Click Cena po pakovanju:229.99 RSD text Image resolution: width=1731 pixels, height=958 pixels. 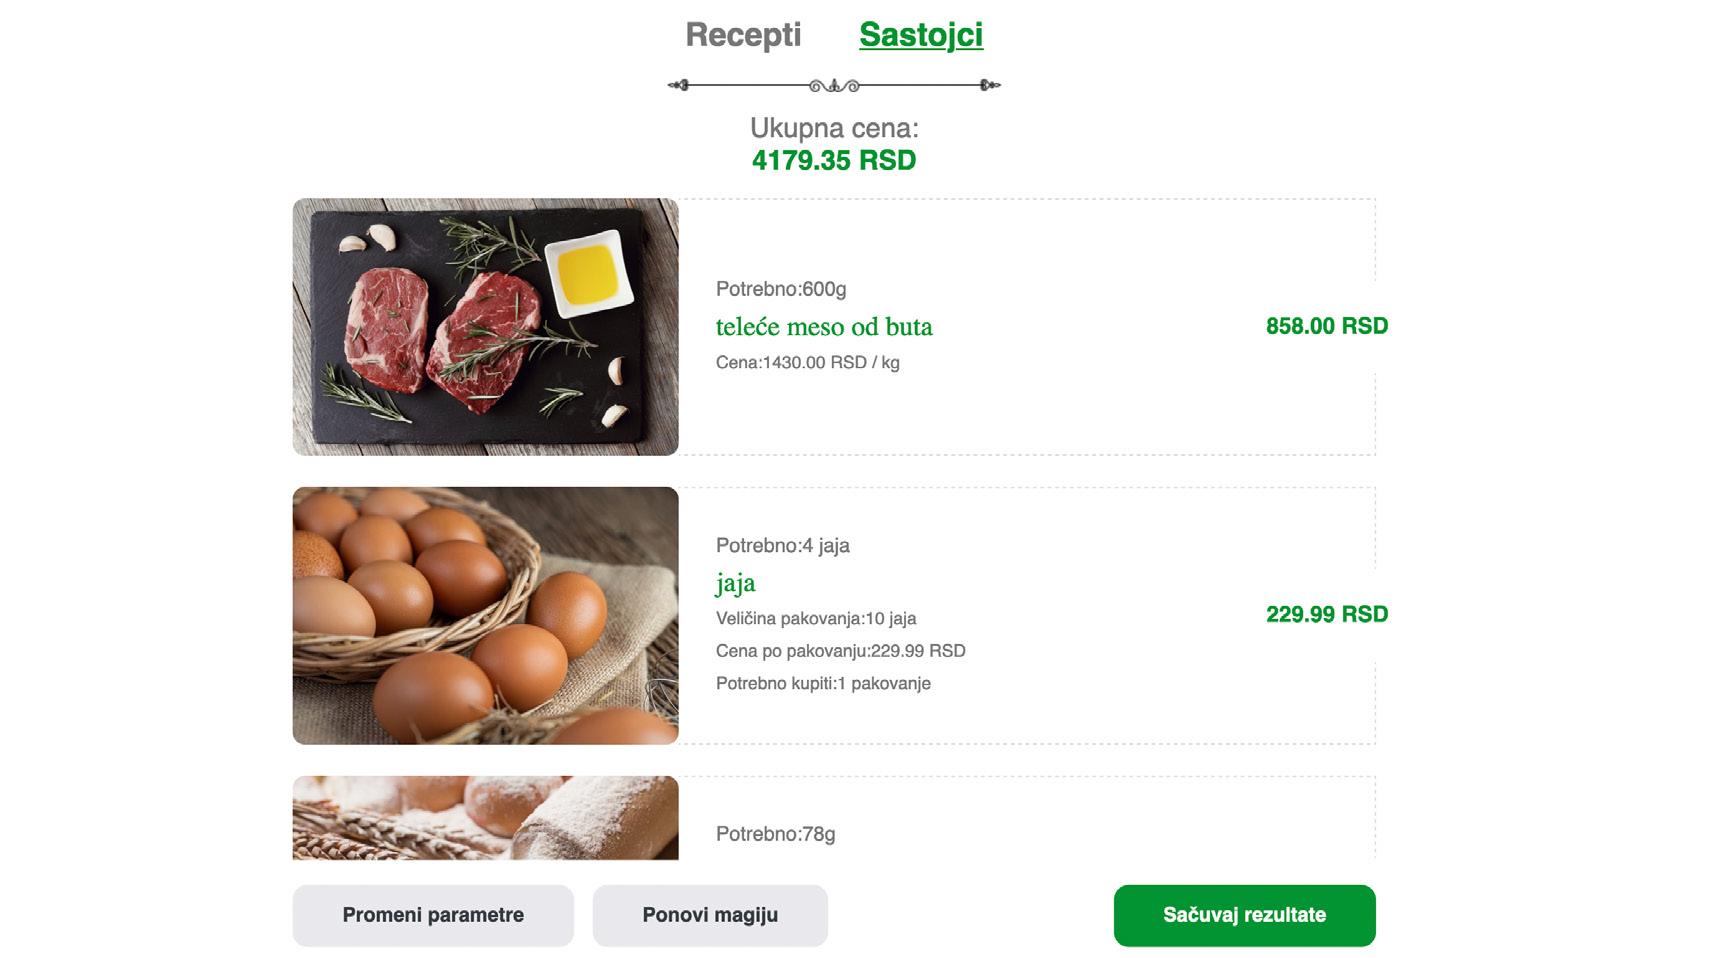[840, 651]
